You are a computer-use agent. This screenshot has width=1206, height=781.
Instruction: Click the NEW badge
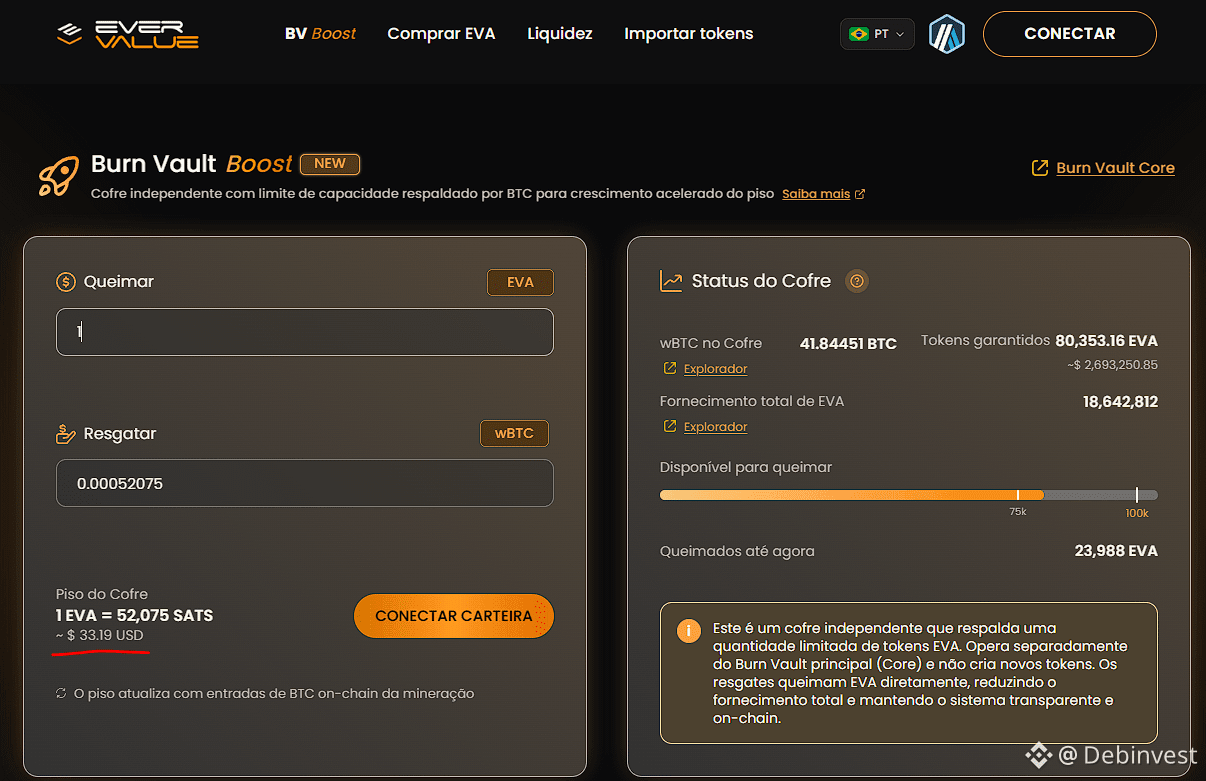coord(330,163)
